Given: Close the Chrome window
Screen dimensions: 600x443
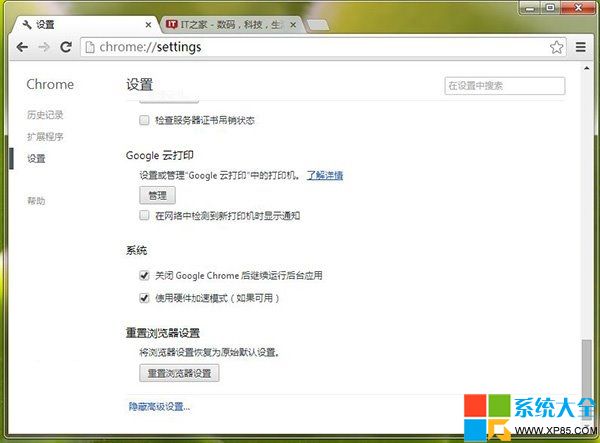Looking at the screenshot, I should (x=579, y=8).
